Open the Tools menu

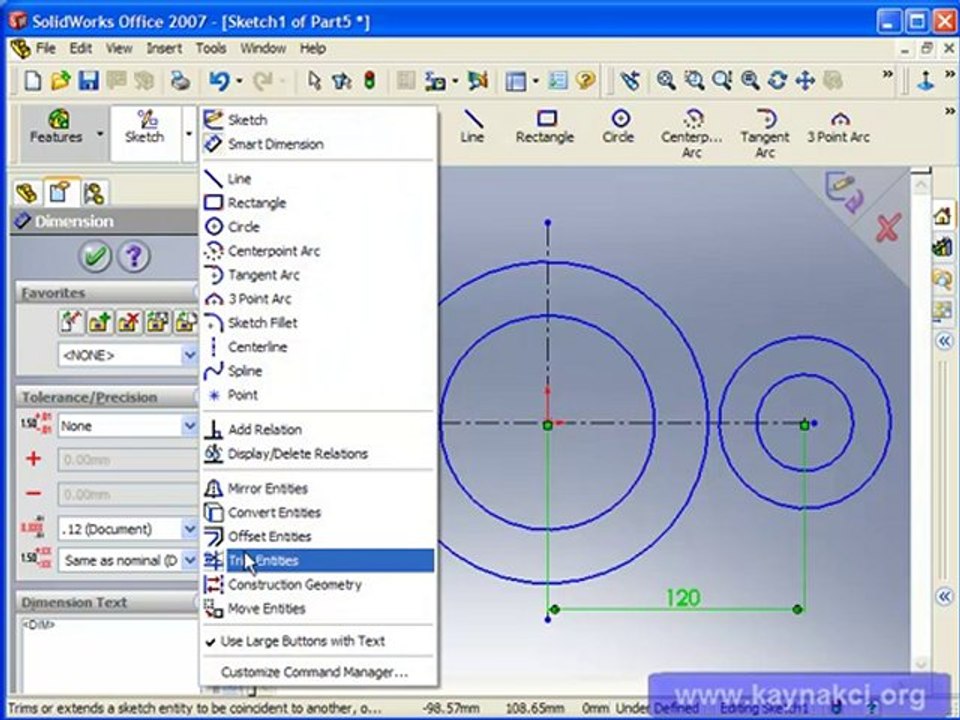pos(211,48)
